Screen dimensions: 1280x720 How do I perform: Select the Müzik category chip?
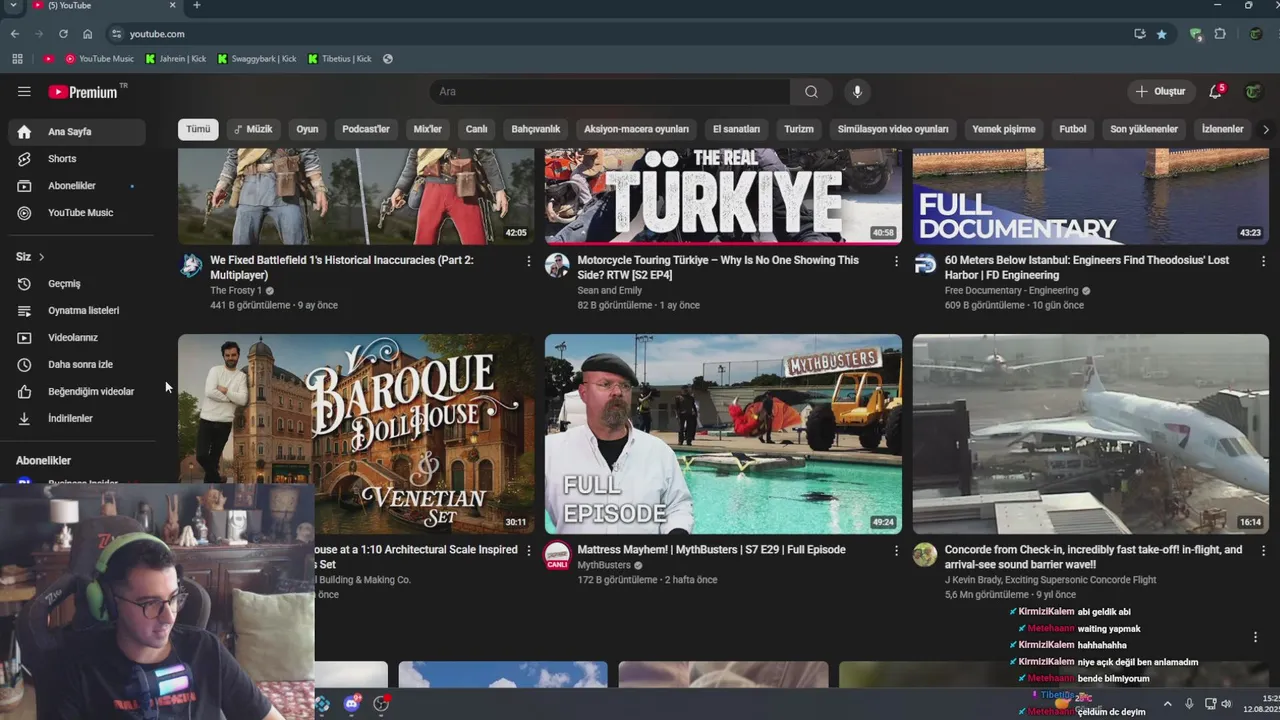pos(253,129)
